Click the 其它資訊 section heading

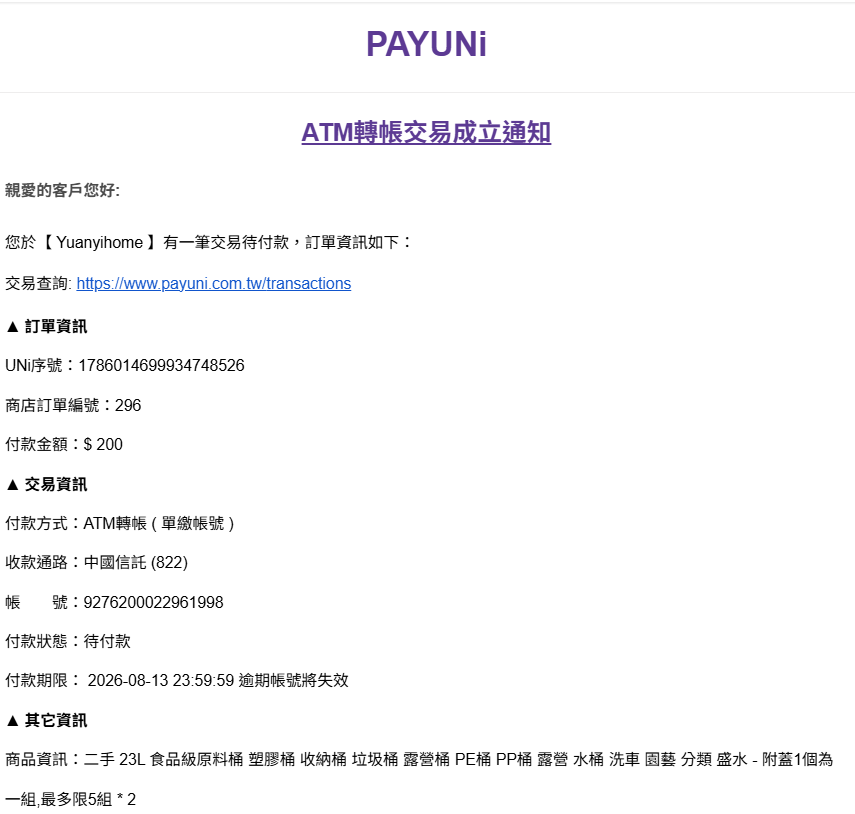pos(46,720)
